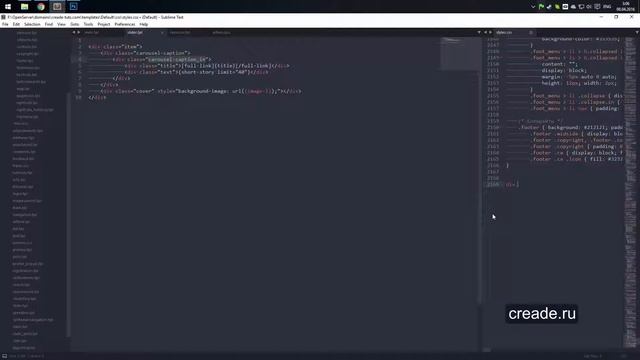The width and height of the screenshot is (640, 360).
Task: Open the NVIDIA tray icon
Action: point(557,7)
